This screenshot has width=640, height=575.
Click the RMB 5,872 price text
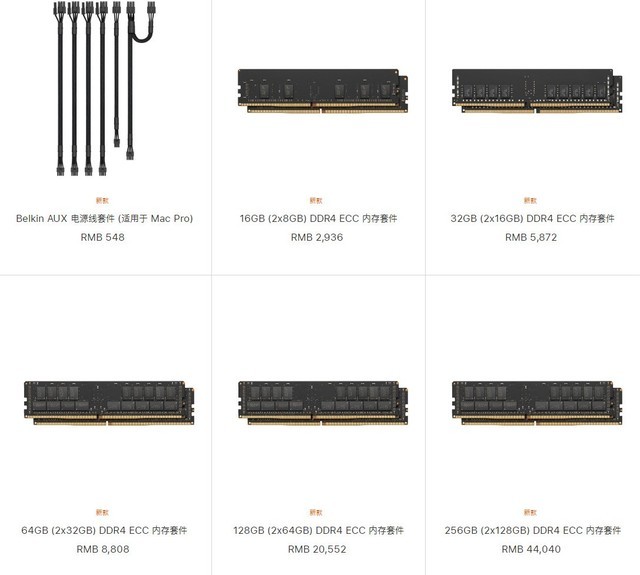[531, 237]
